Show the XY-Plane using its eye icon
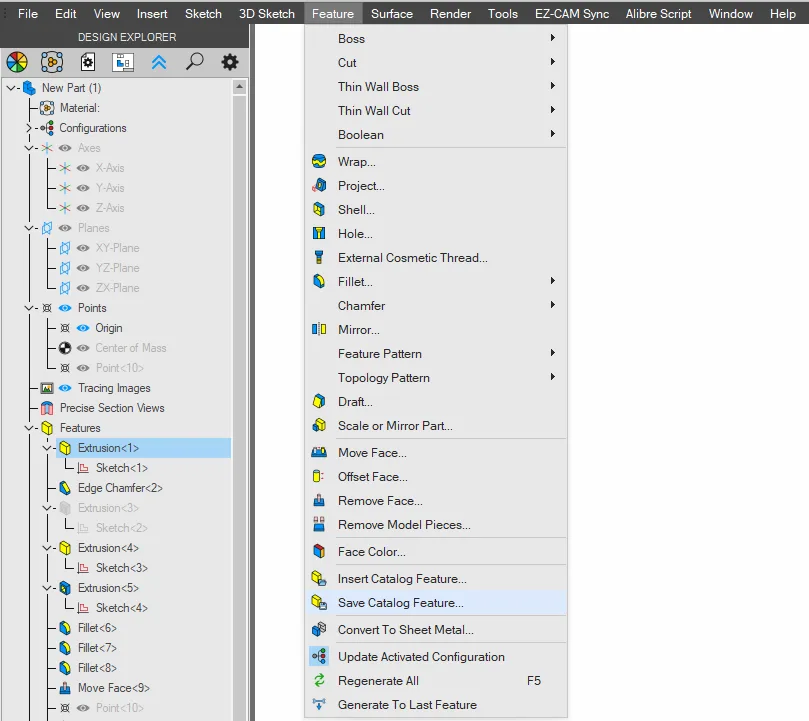This screenshot has height=721, width=809. [x=83, y=248]
